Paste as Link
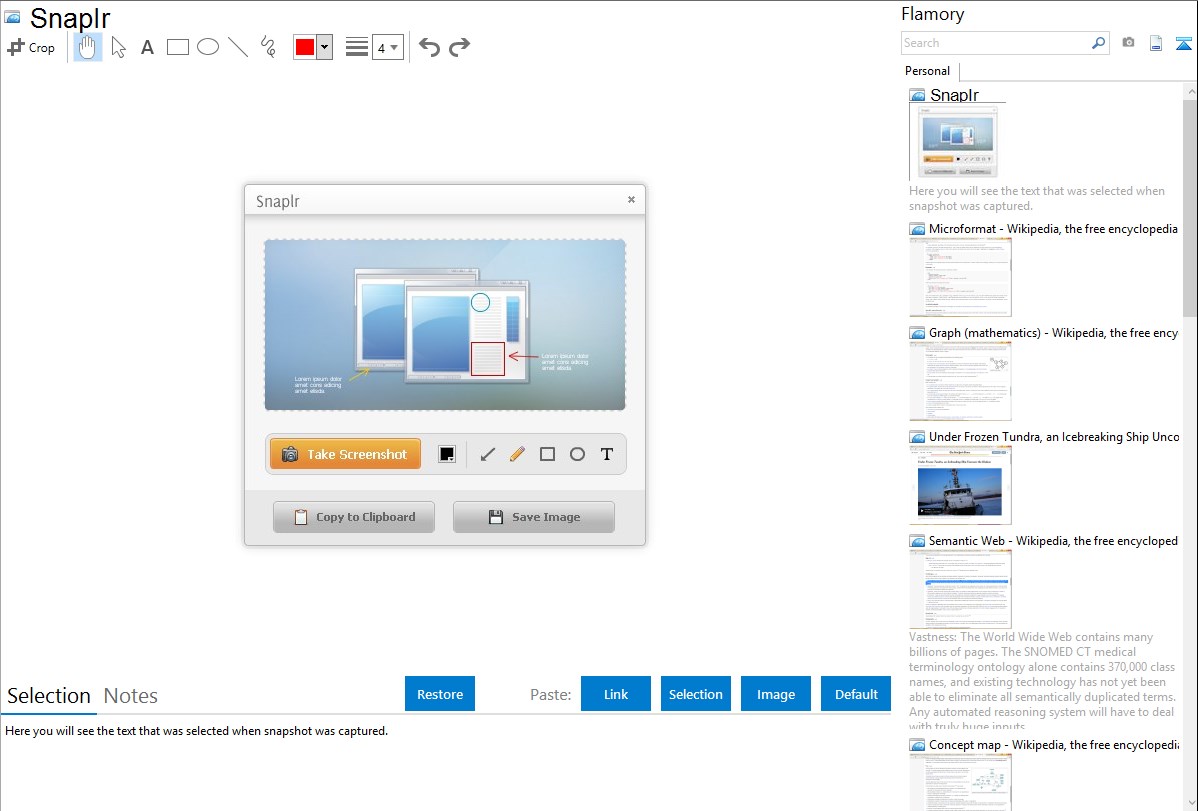This screenshot has height=811, width=1198. point(616,694)
